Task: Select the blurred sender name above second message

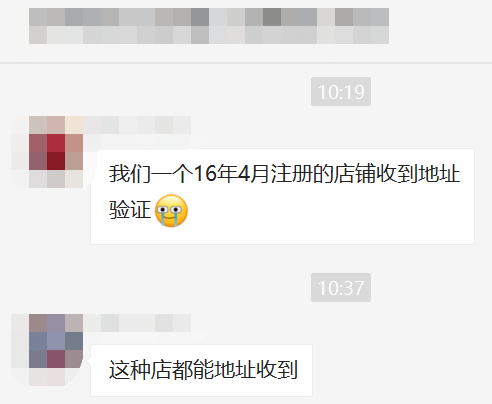Action: pos(137,323)
